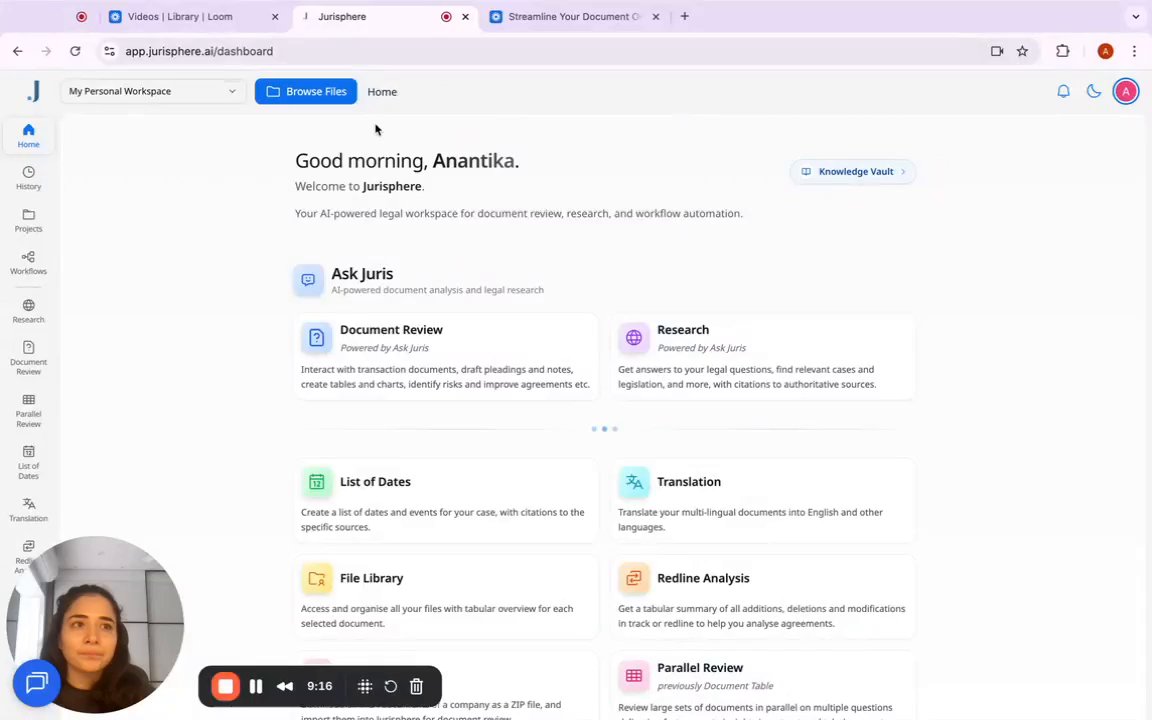Click the camera icon in address bar
1152x720 pixels.
point(997,51)
